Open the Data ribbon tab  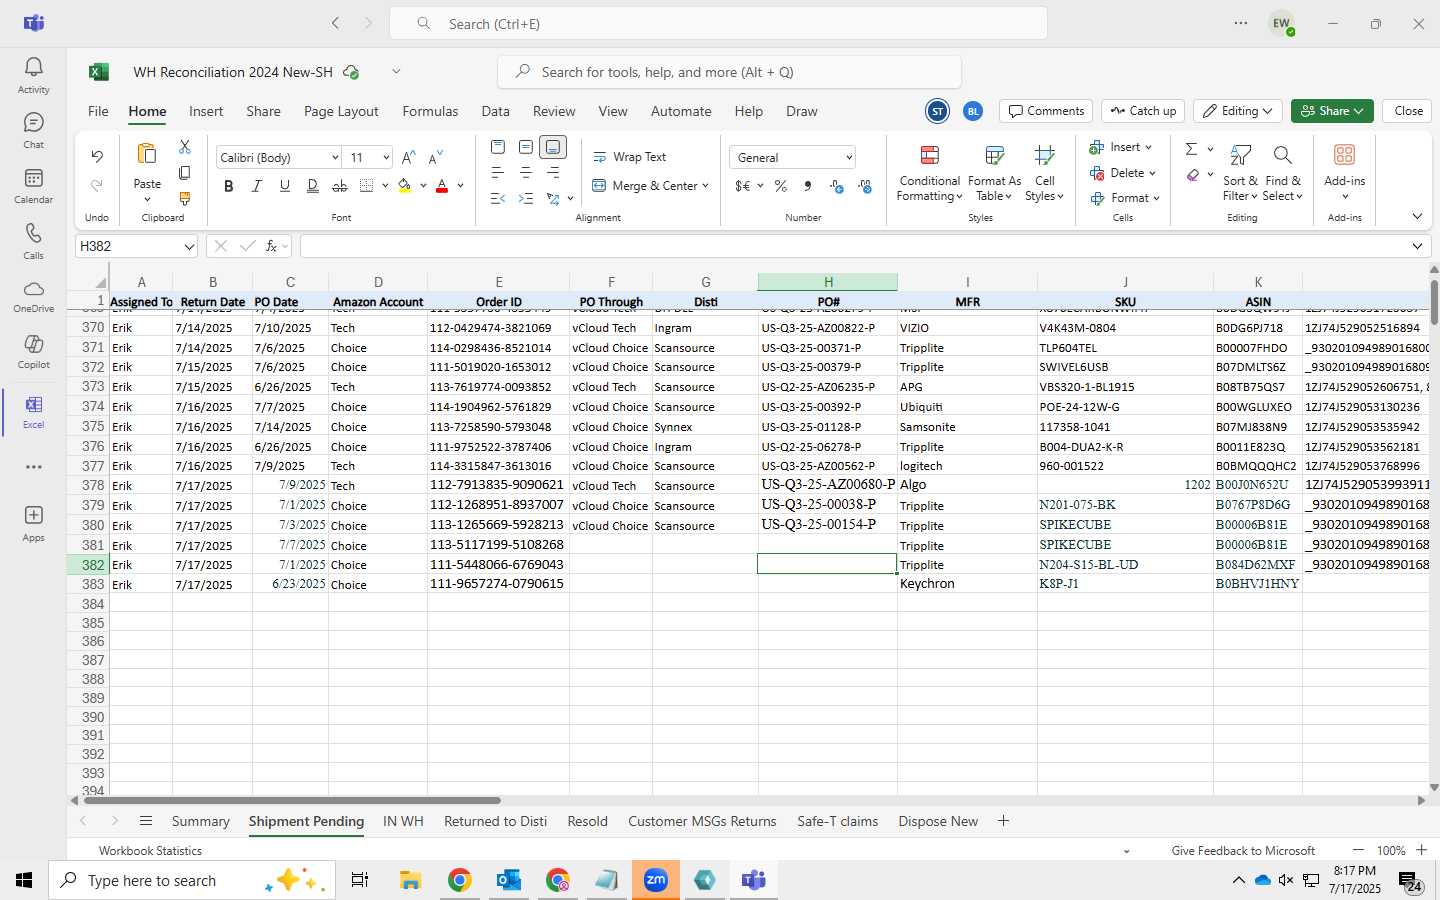pos(495,111)
